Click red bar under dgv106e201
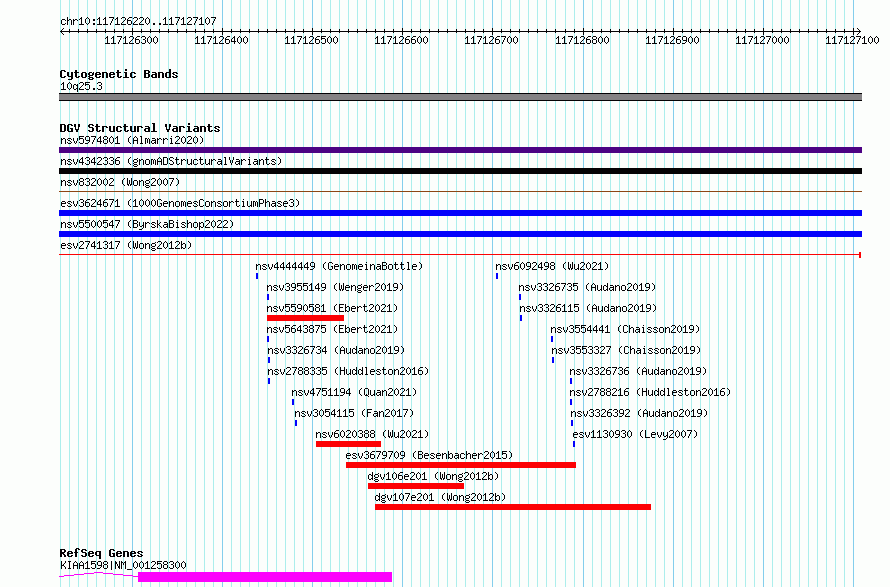Screen dimensions: 890x587 point(415,486)
